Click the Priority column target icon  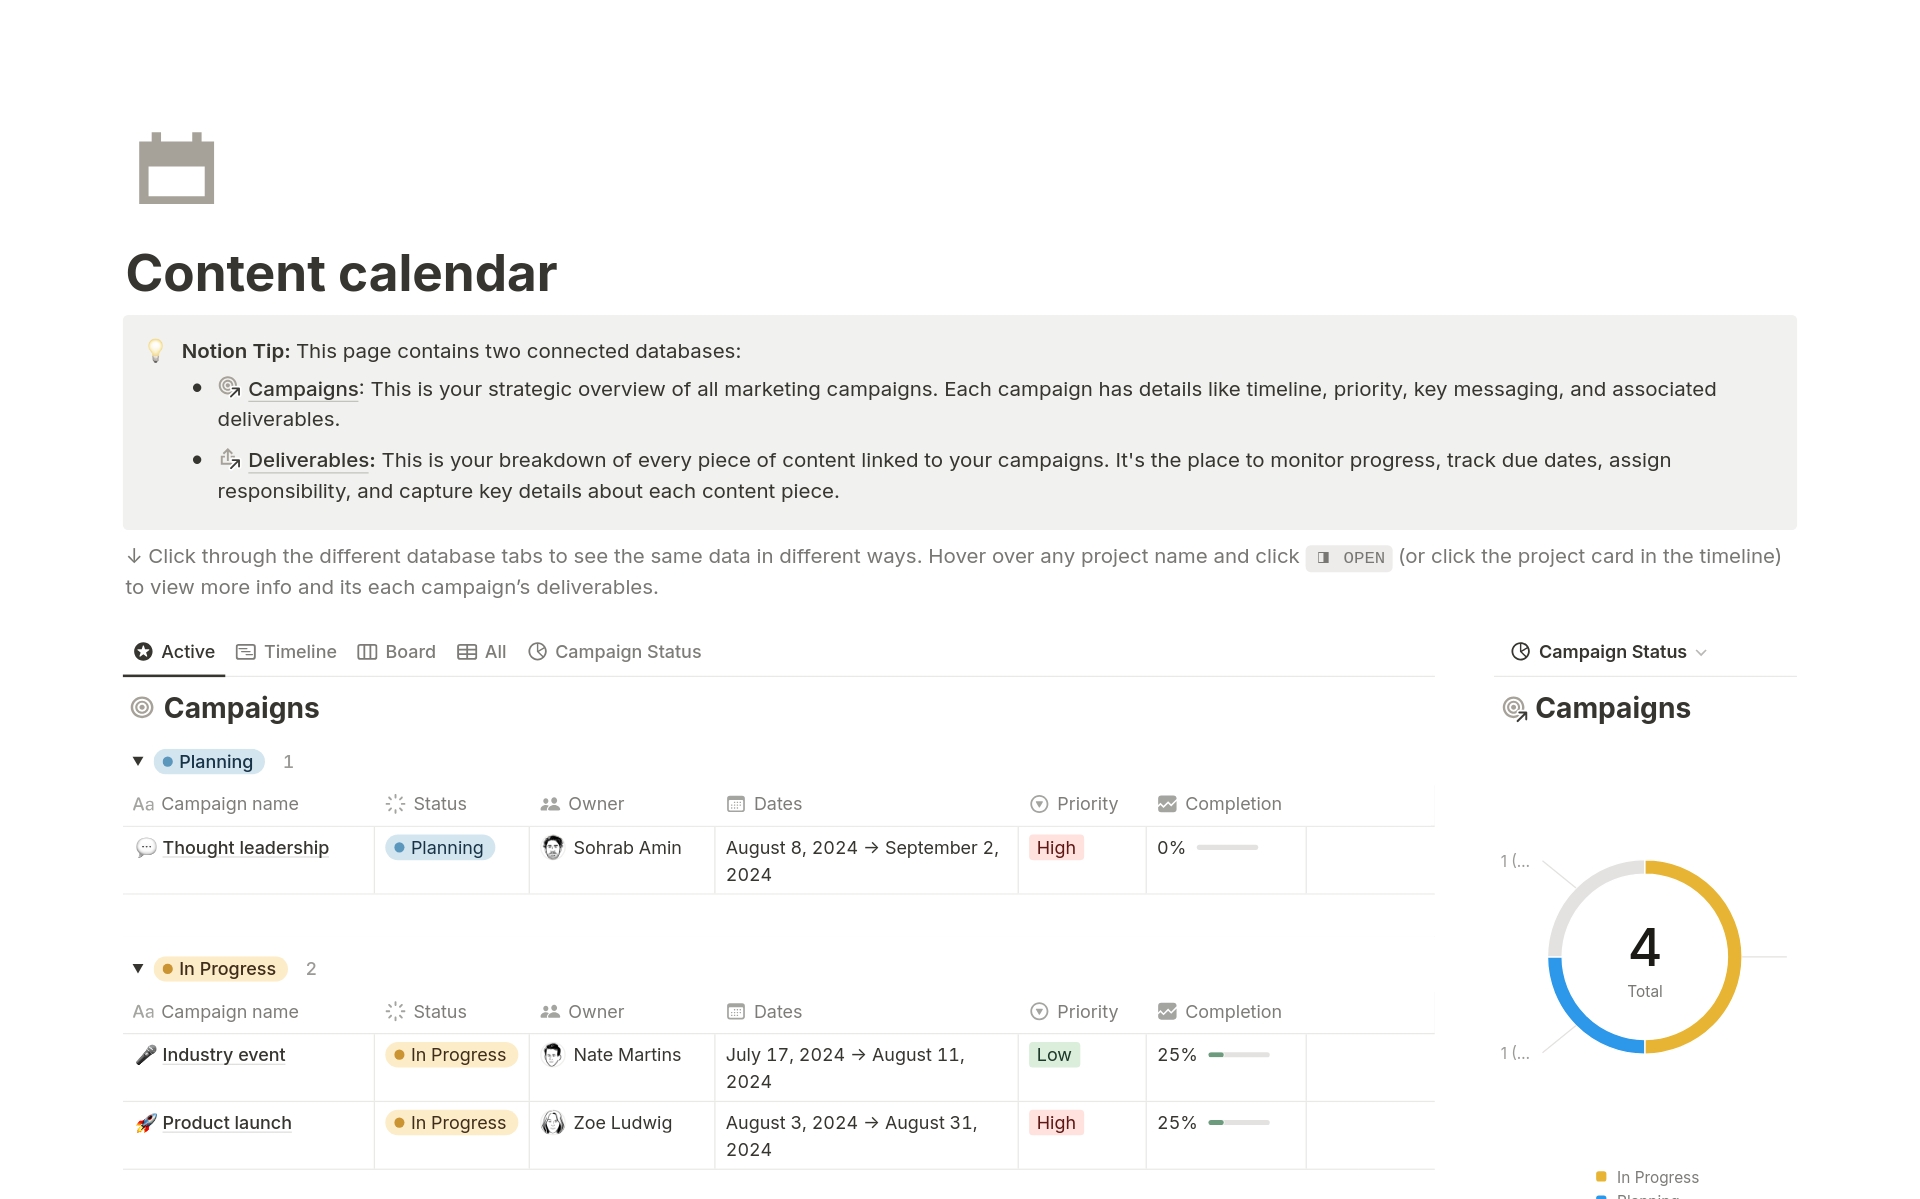coord(1038,803)
